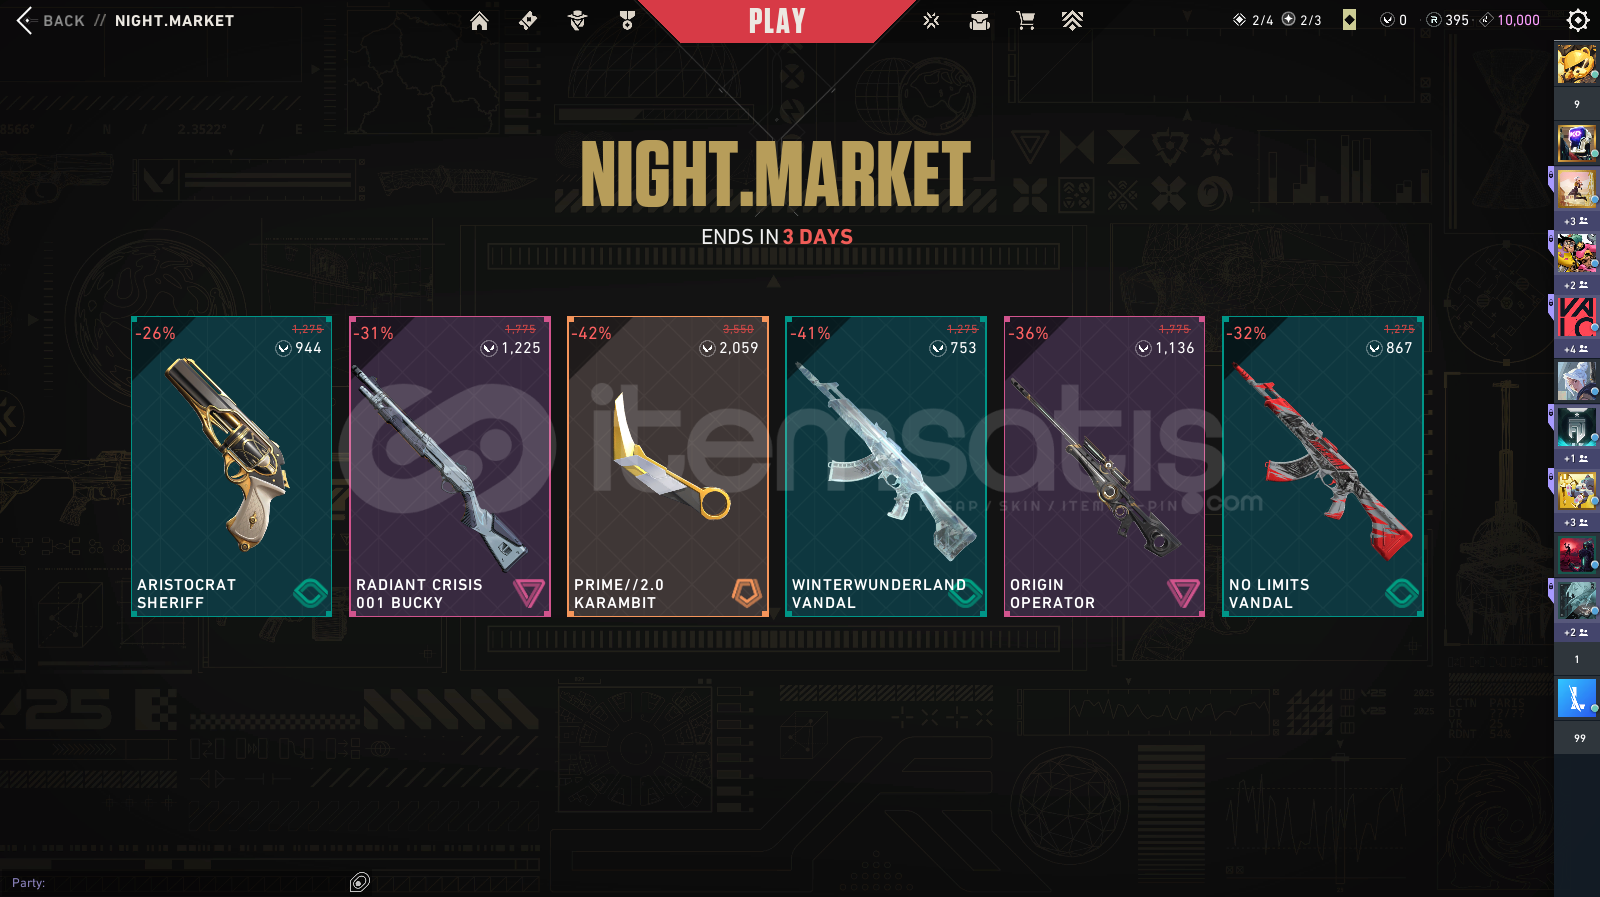Expand the friends group showing 99
Viewport: 1600px width, 897px height.
tap(1579, 738)
